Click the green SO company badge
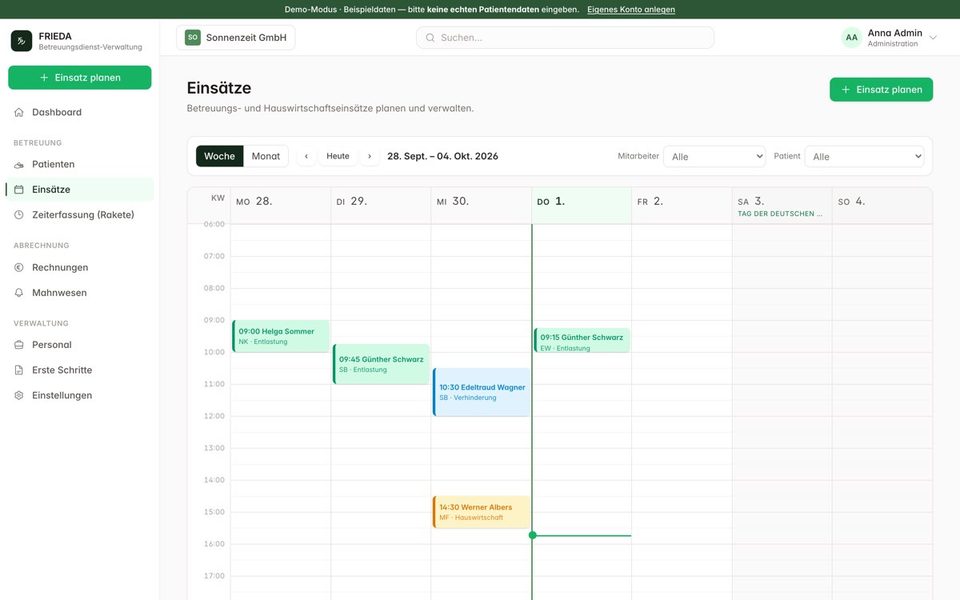Viewport: 960px width, 600px height. point(193,37)
